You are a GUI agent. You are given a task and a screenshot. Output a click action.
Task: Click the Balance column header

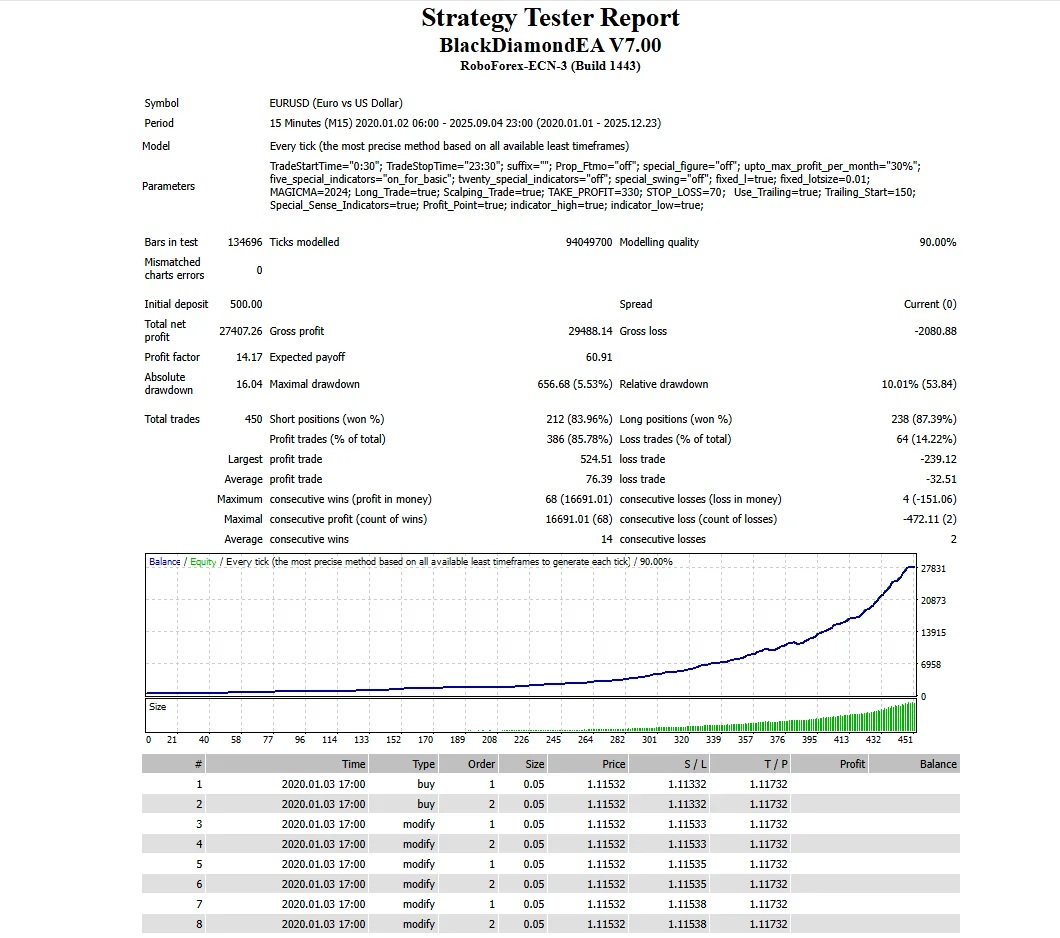pyautogui.click(x=937, y=764)
